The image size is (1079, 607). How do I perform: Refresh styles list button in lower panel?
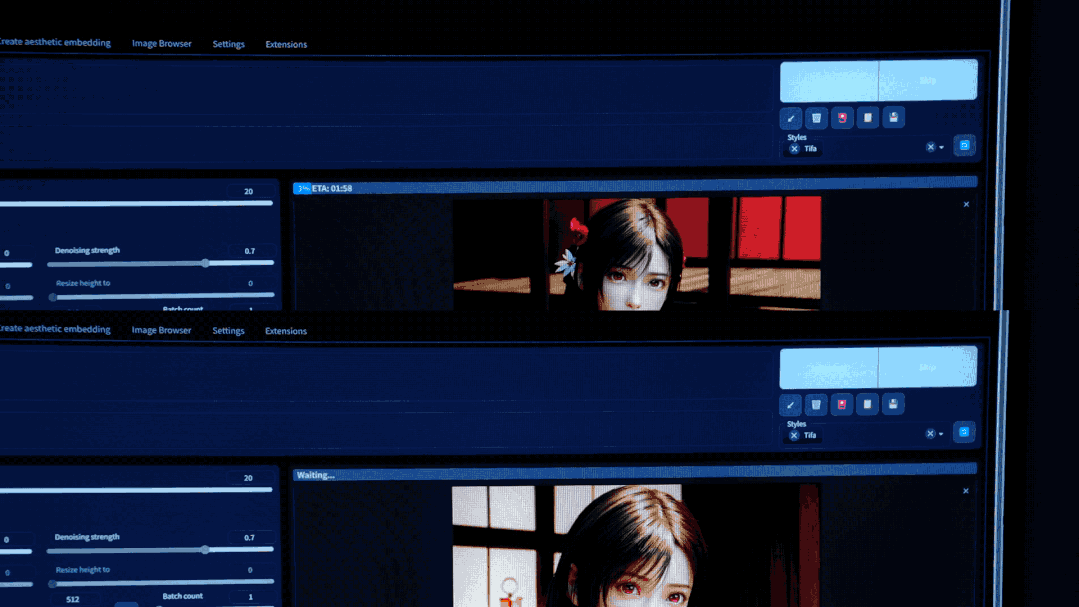coord(963,432)
